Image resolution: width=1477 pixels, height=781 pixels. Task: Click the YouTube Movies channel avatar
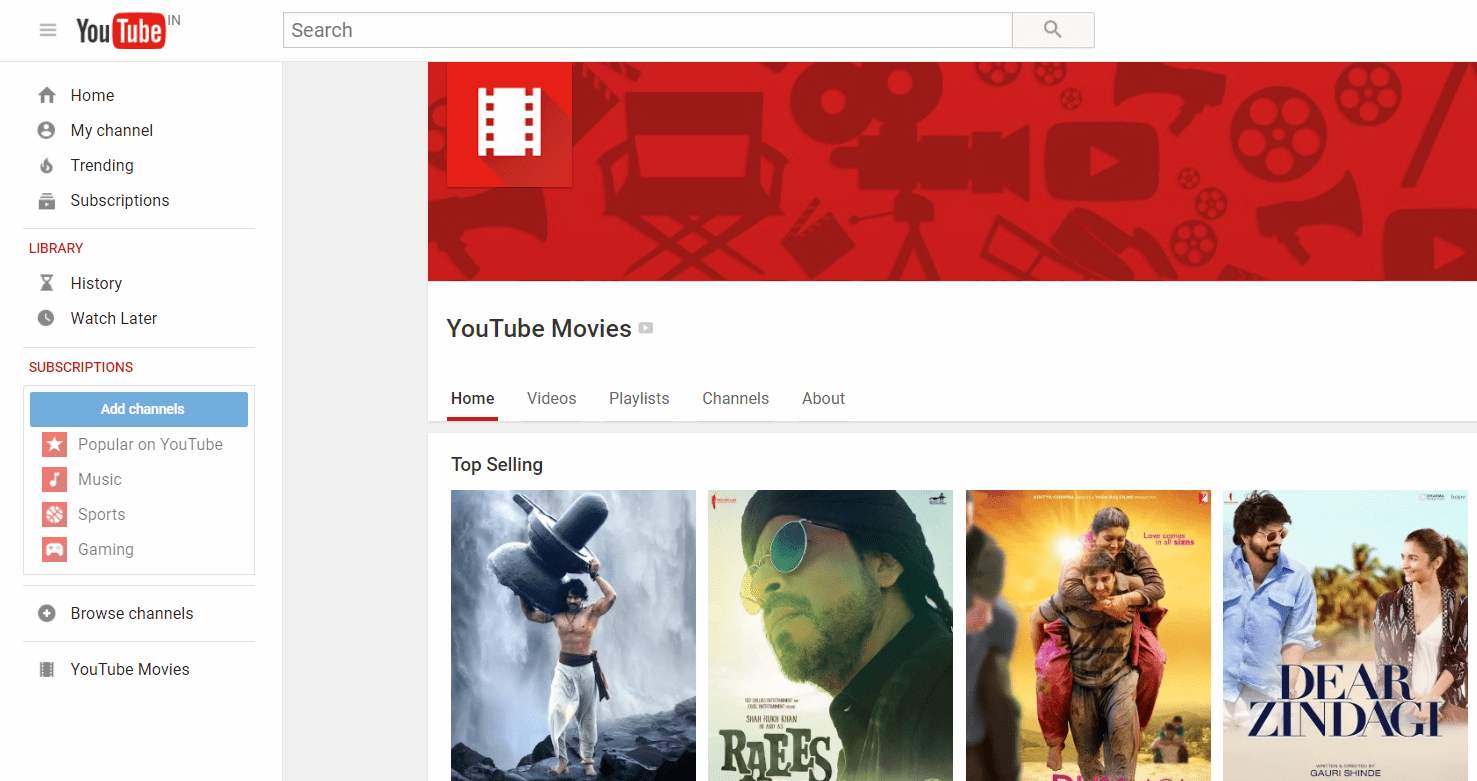pos(509,124)
